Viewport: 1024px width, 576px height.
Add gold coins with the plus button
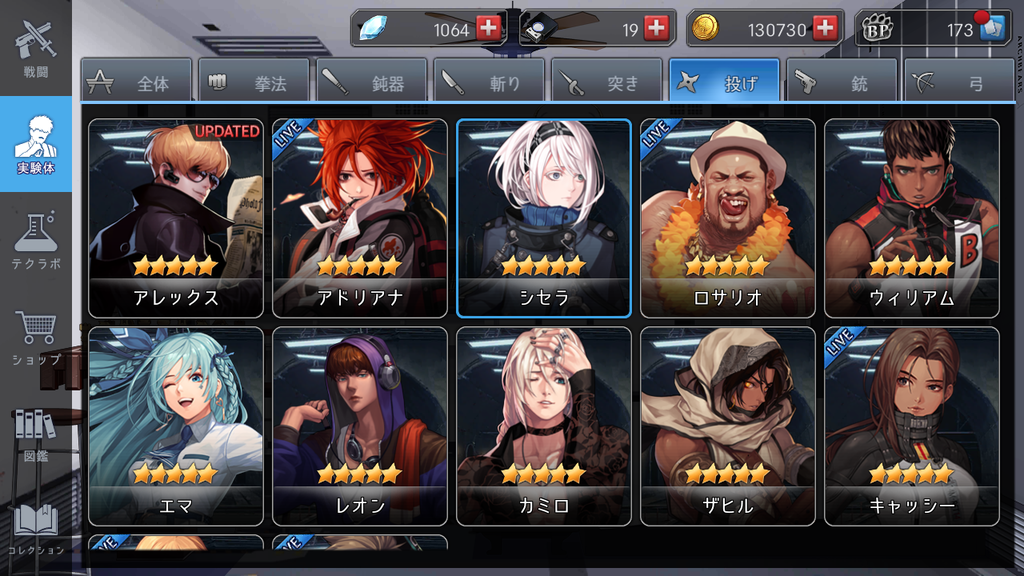coord(825,28)
